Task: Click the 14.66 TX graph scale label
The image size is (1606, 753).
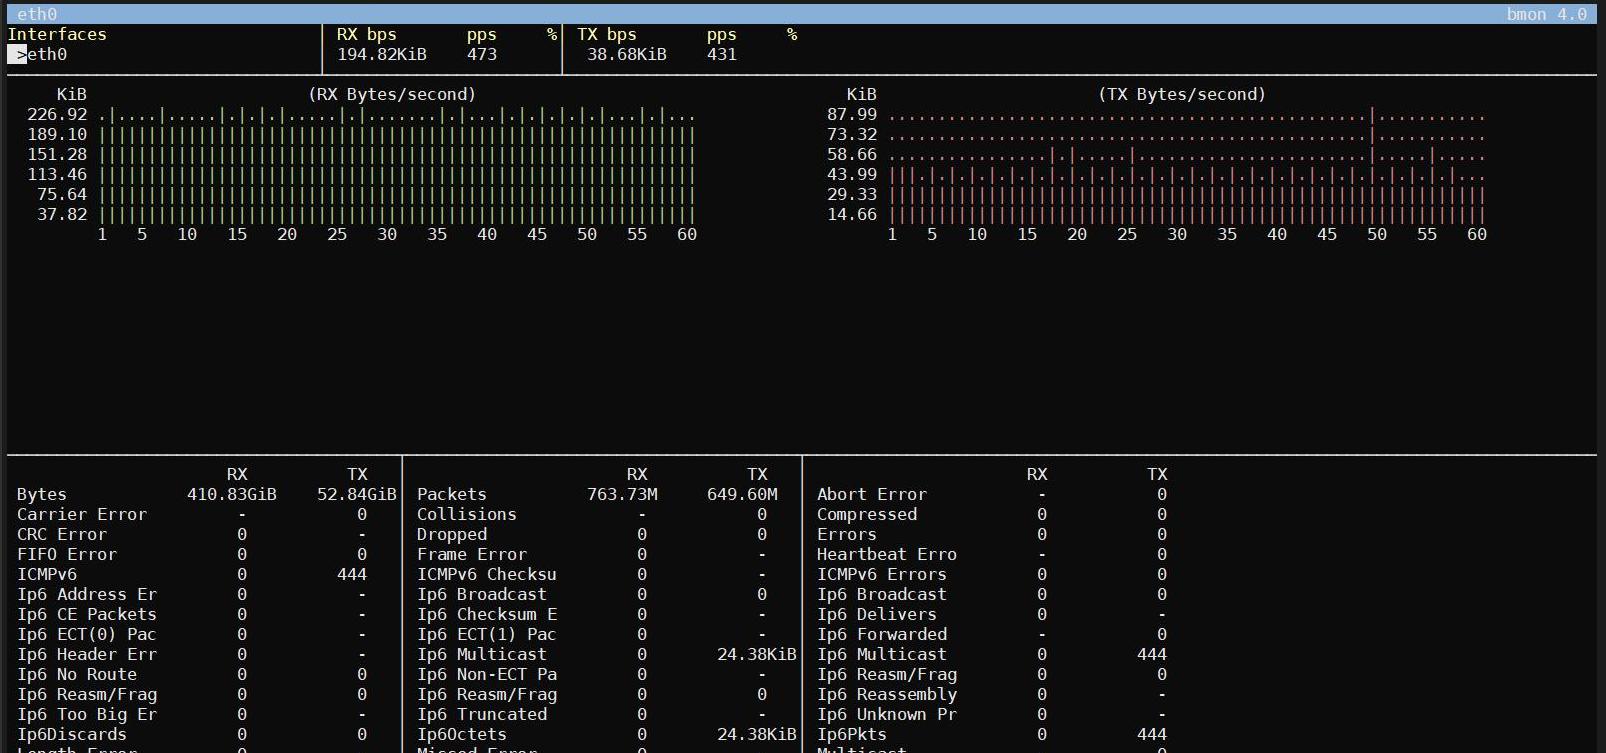Action: point(852,214)
